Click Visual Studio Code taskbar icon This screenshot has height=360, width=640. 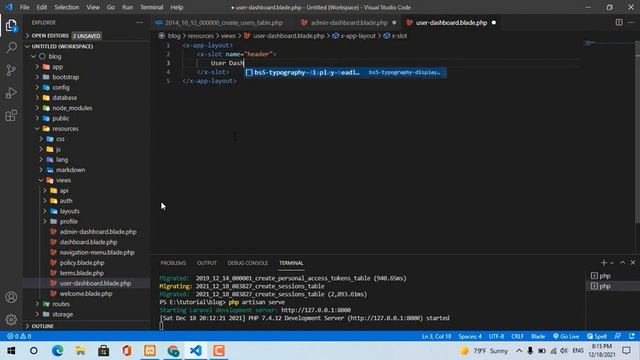coord(196,351)
